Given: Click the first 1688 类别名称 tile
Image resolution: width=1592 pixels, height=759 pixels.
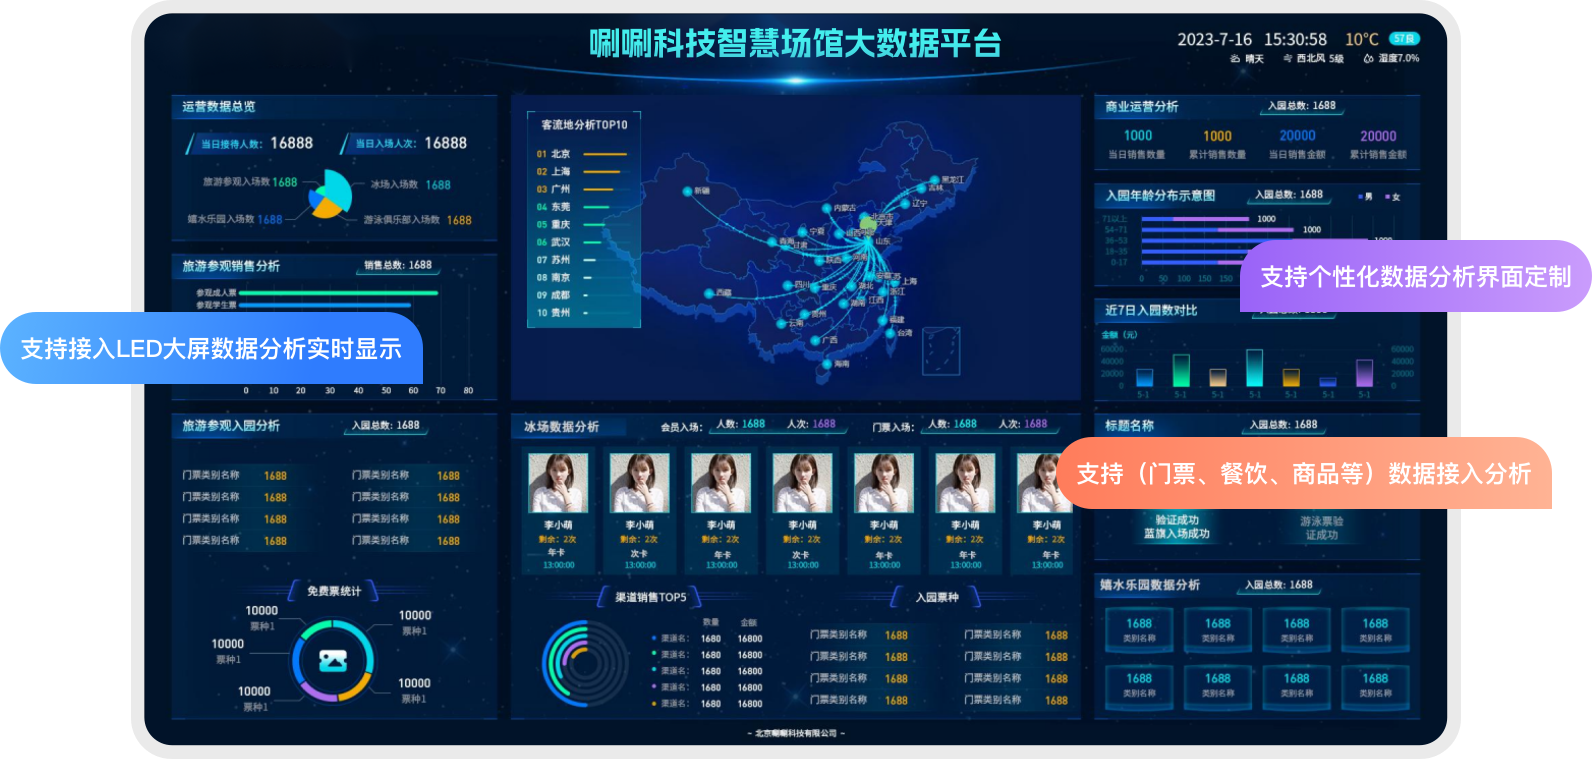Looking at the screenshot, I should (1139, 629).
